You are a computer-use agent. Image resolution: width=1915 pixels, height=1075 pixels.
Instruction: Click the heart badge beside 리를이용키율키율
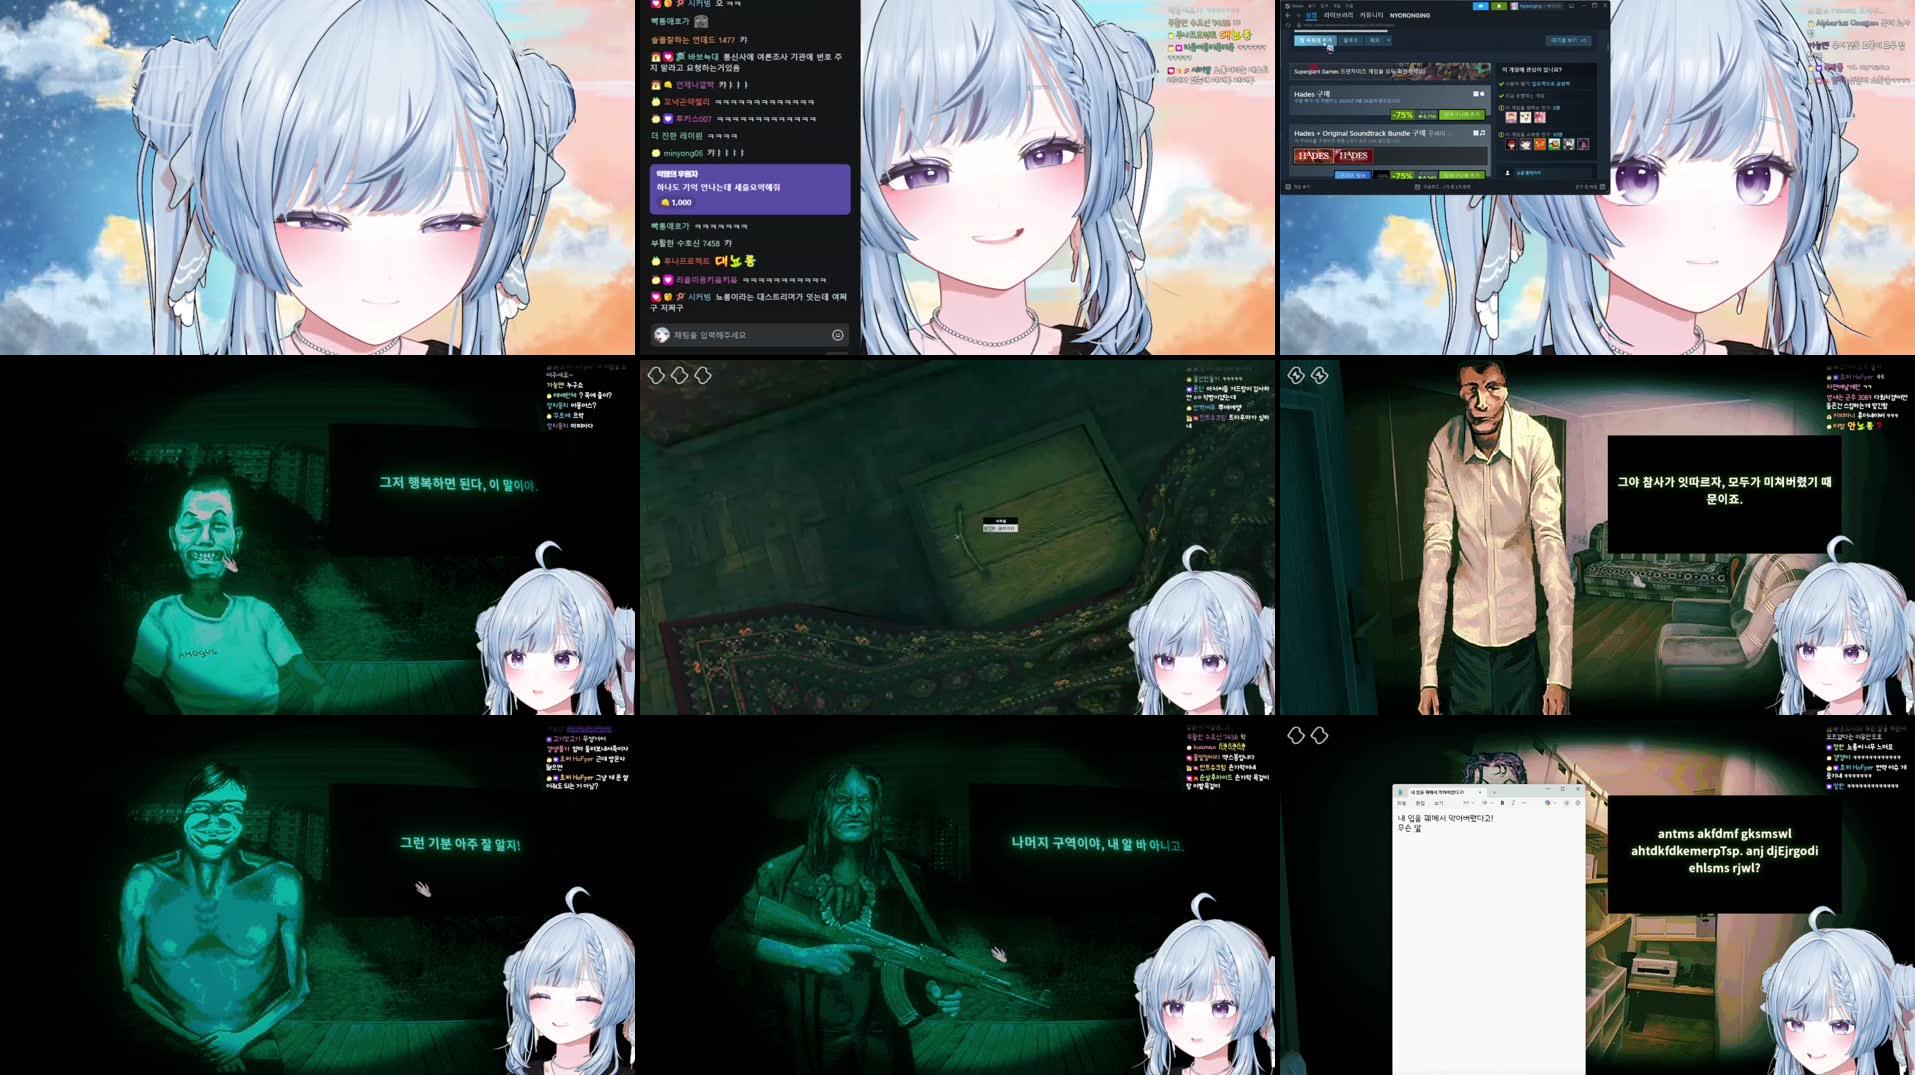click(668, 280)
